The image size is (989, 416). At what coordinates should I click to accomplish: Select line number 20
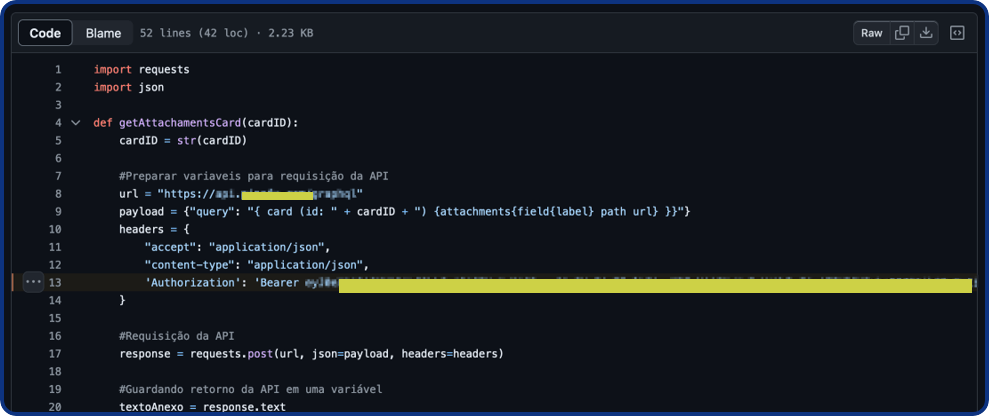pyautogui.click(x=56, y=407)
